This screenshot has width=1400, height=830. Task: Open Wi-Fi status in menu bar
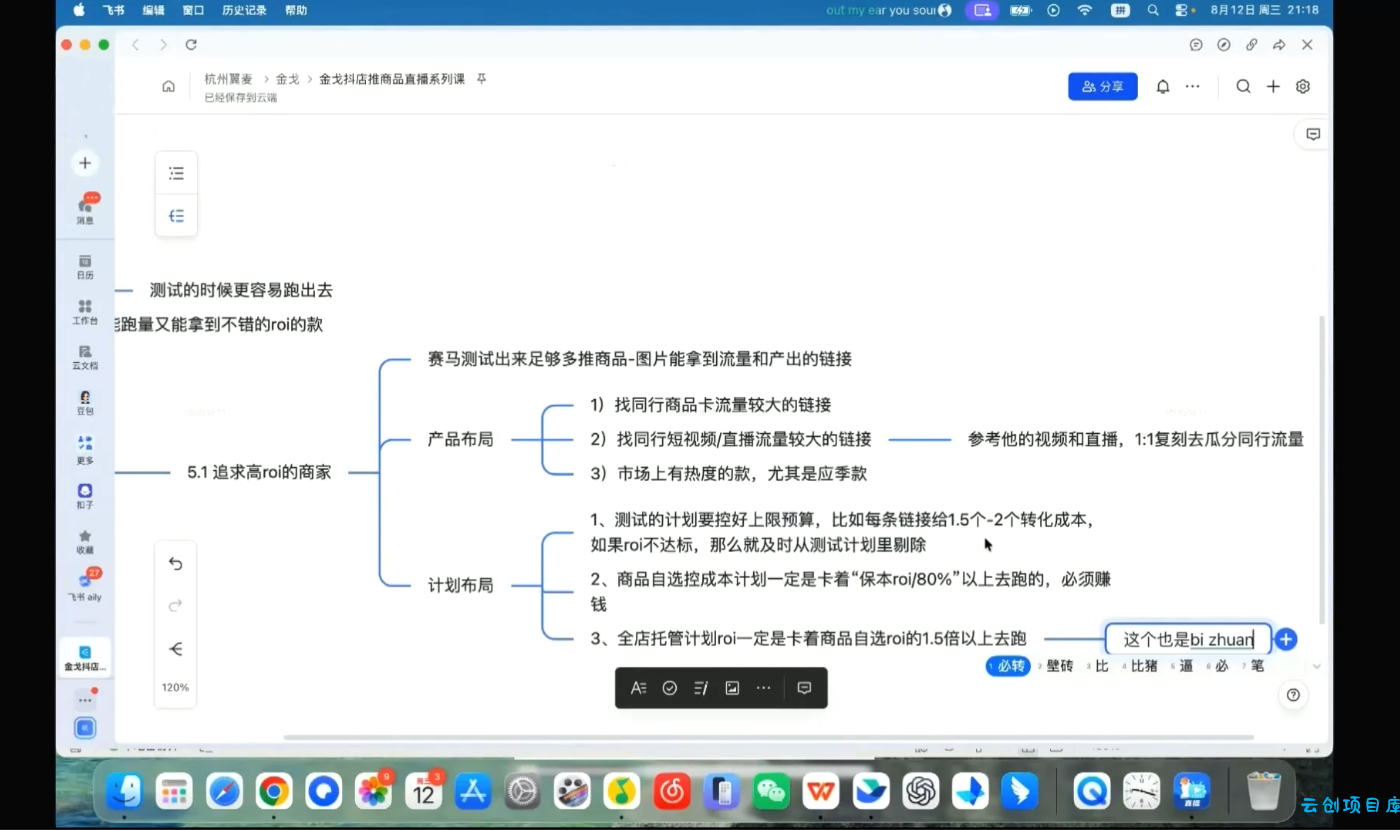(1085, 10)
